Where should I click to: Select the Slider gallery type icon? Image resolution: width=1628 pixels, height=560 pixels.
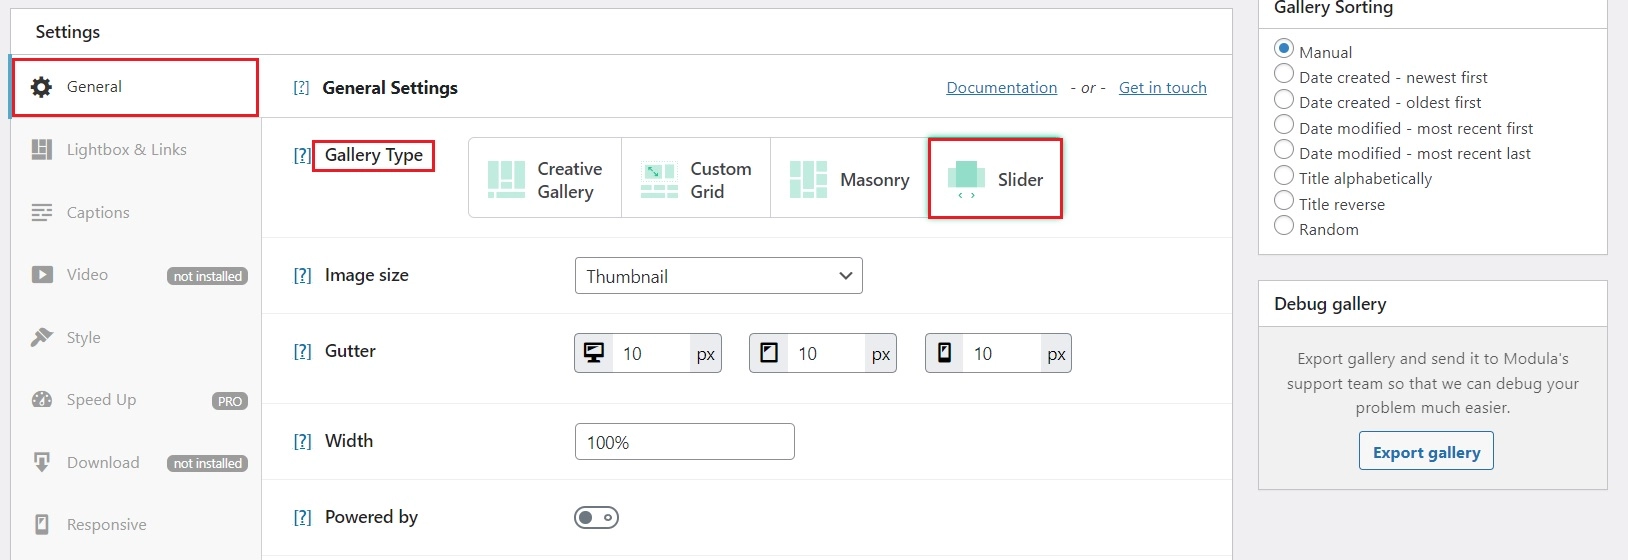(x=966, y=180)
